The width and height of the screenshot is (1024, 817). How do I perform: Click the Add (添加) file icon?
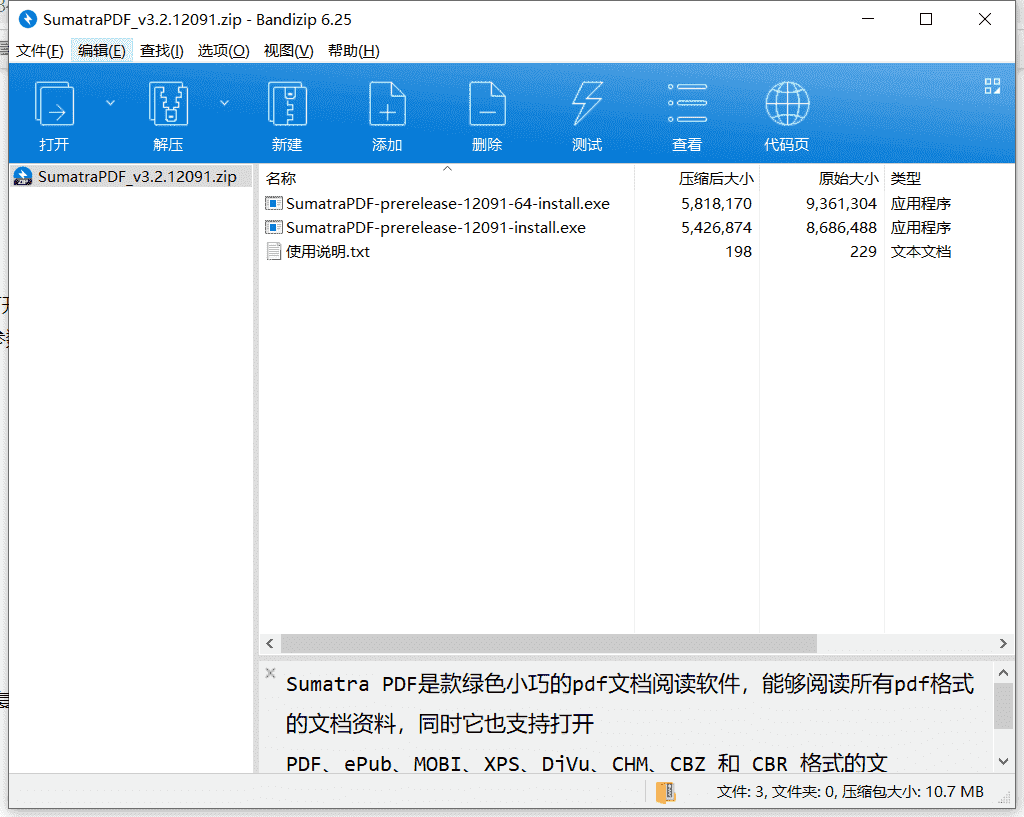click(387, 104)
